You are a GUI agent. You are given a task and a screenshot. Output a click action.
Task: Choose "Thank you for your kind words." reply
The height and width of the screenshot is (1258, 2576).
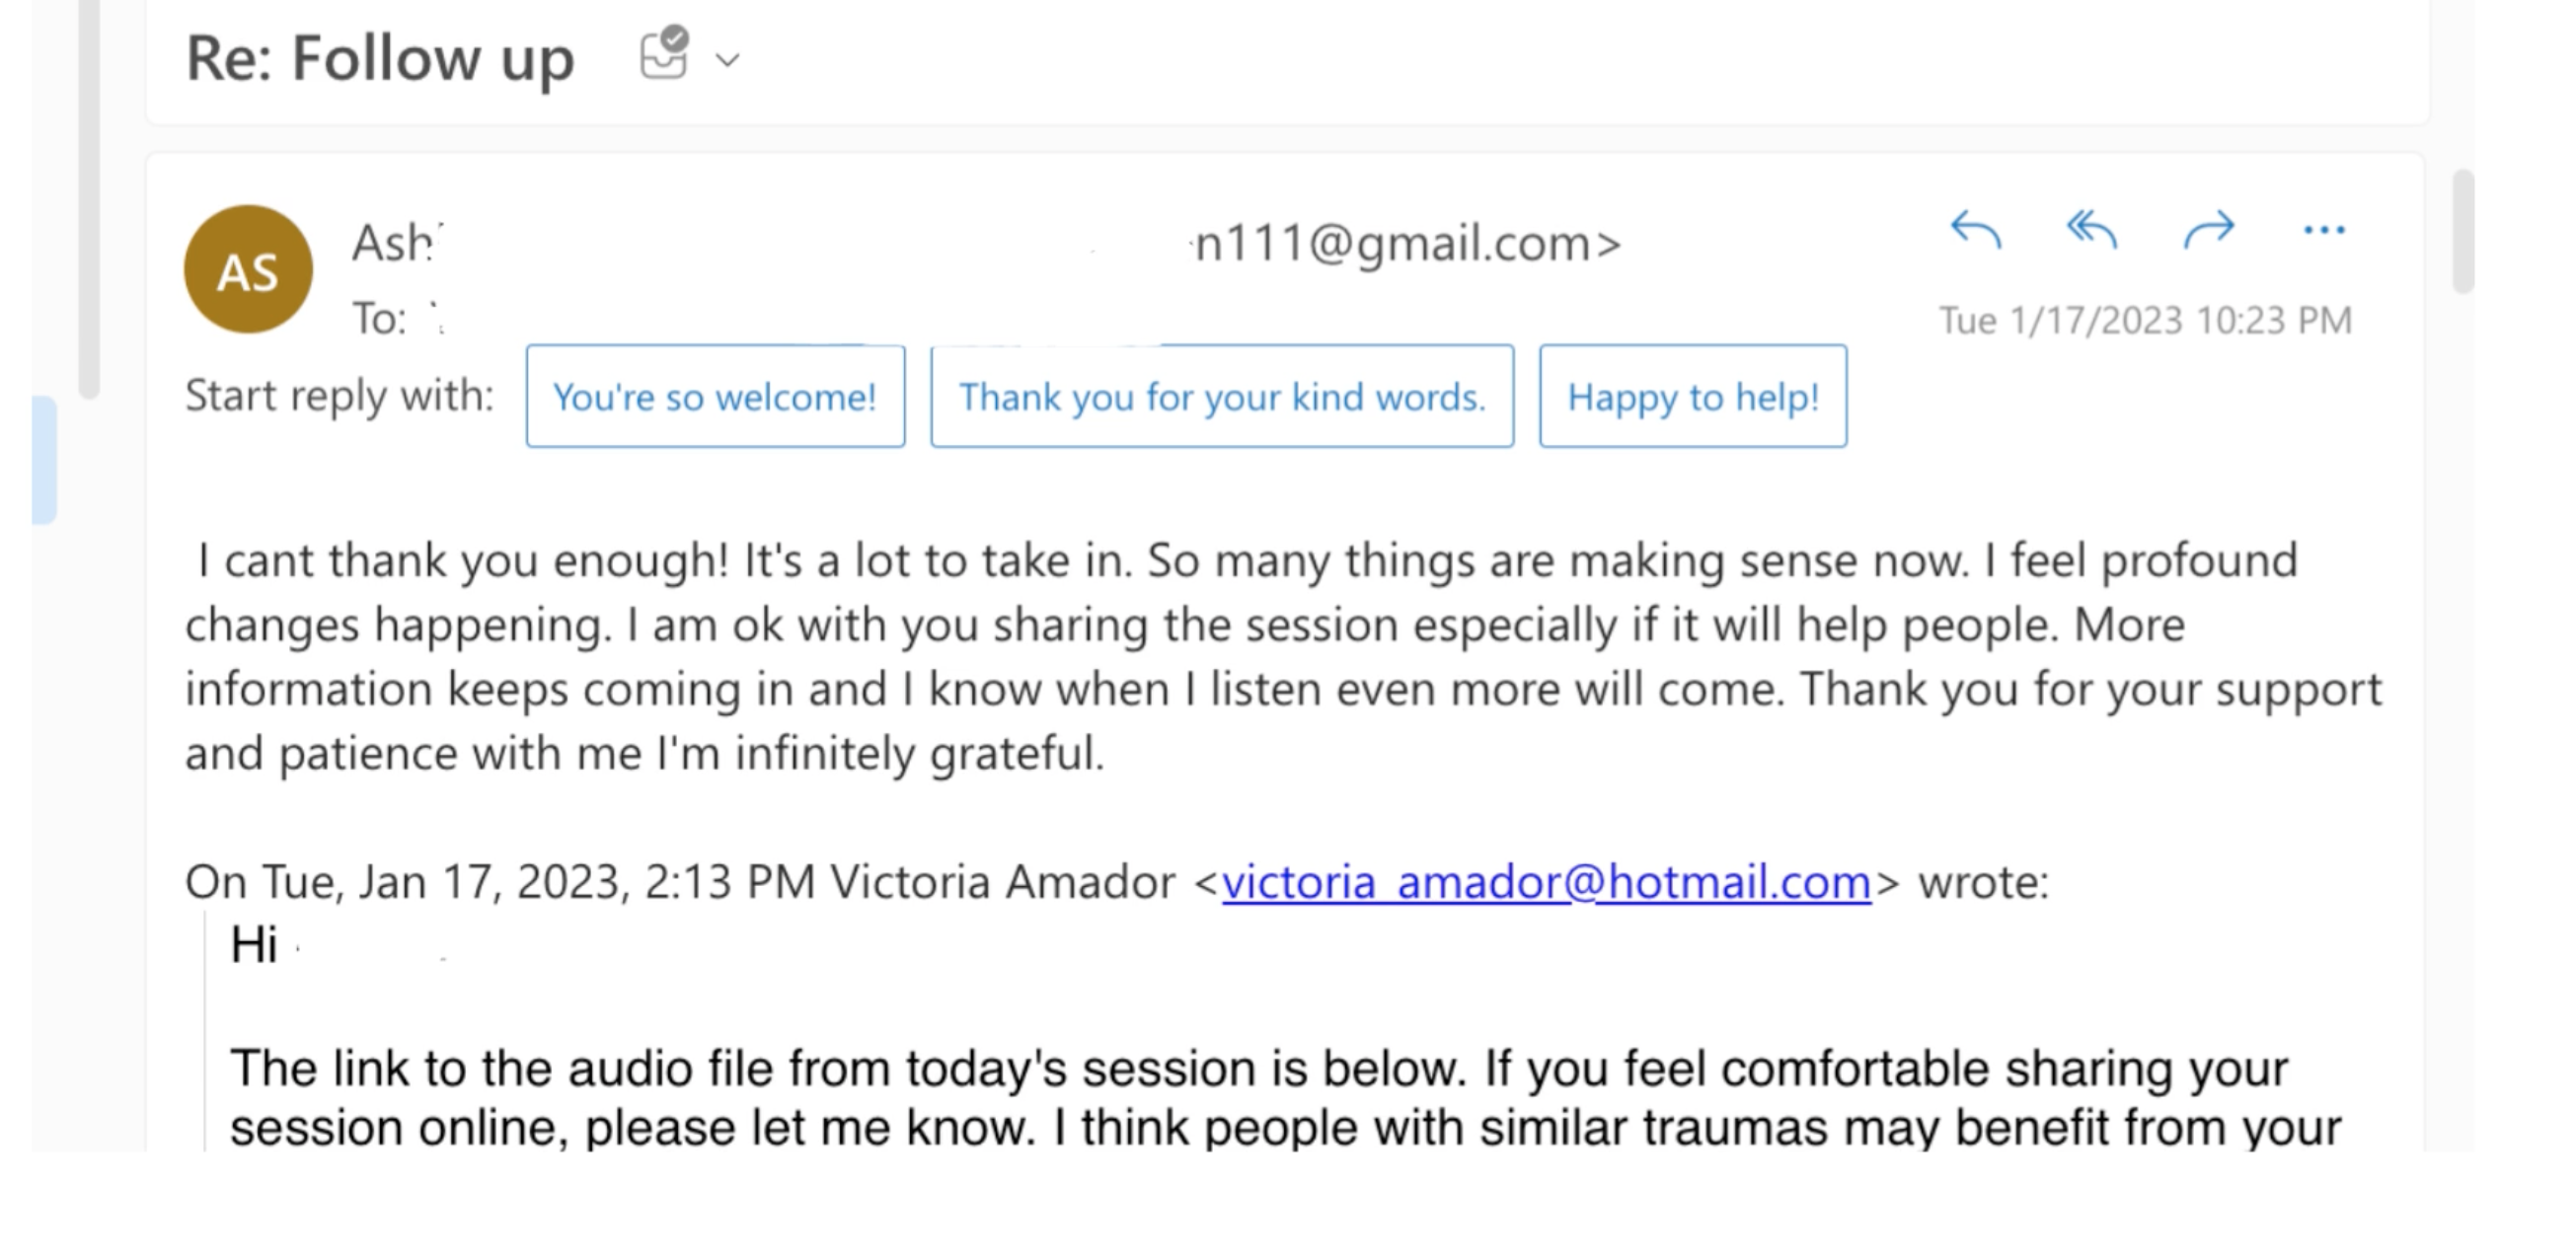[1222, 396]
